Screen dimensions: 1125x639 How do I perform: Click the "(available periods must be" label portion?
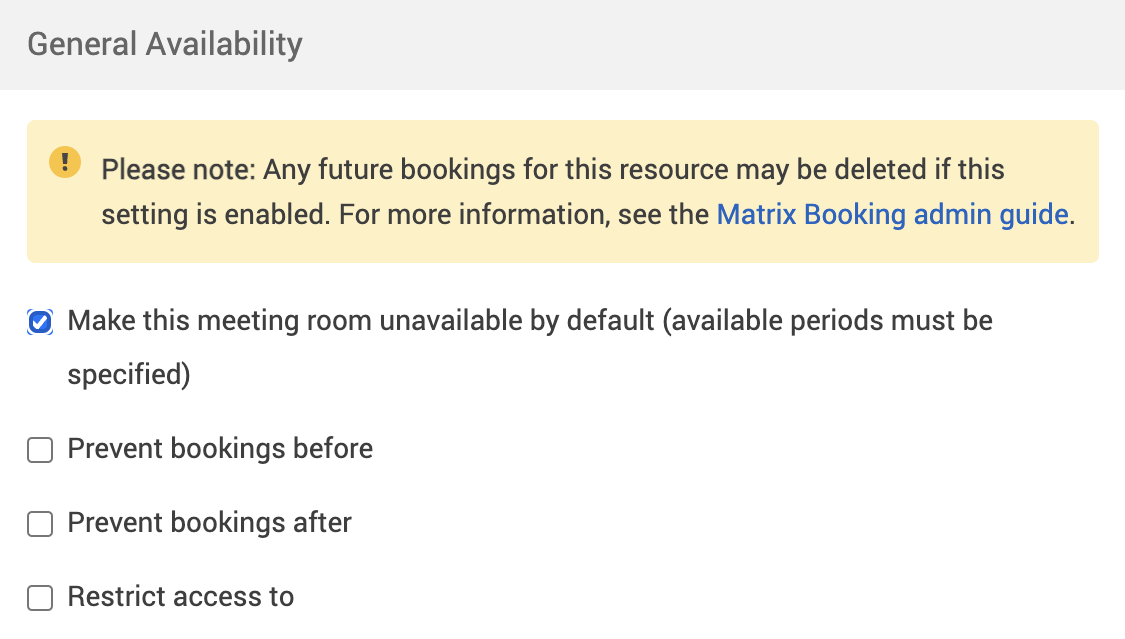(x=827, y=321)
